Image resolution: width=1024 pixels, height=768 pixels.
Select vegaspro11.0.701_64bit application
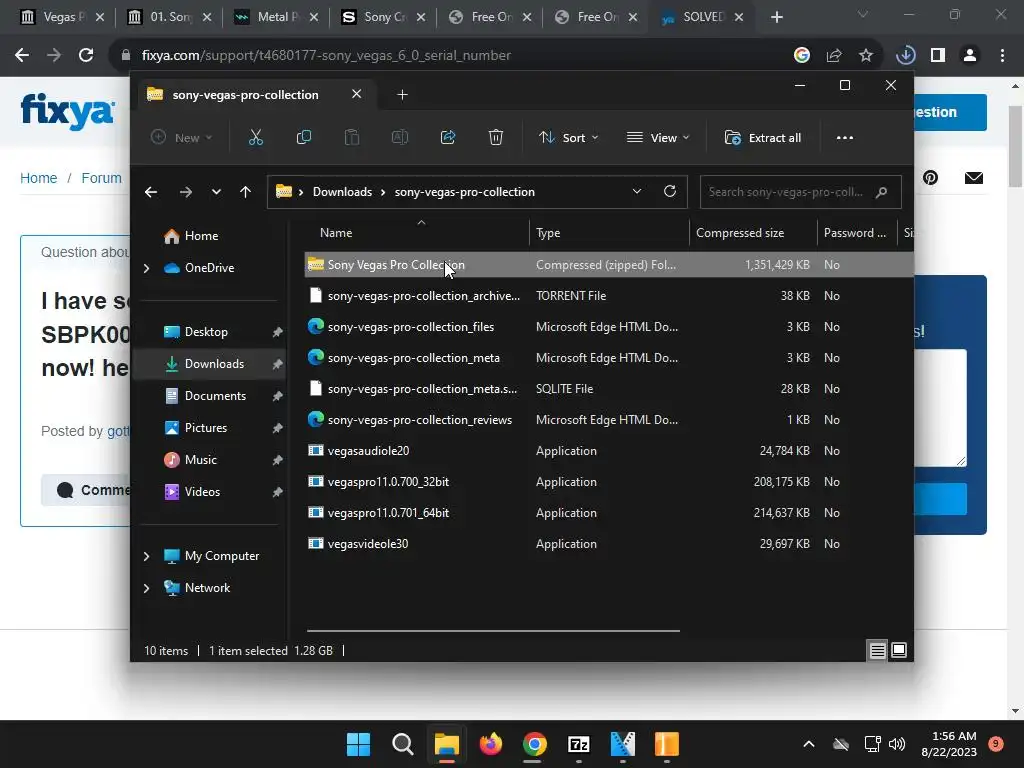[x=609, y=513]
